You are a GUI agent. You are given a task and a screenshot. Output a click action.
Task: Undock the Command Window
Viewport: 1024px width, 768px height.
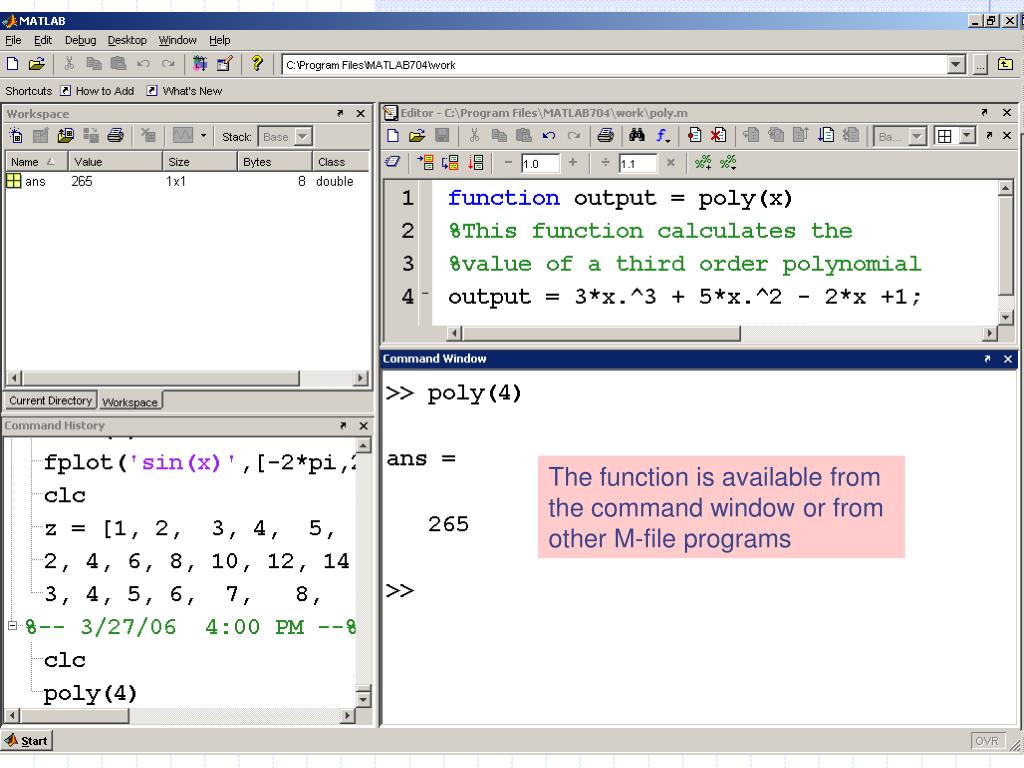pos(987,359)
